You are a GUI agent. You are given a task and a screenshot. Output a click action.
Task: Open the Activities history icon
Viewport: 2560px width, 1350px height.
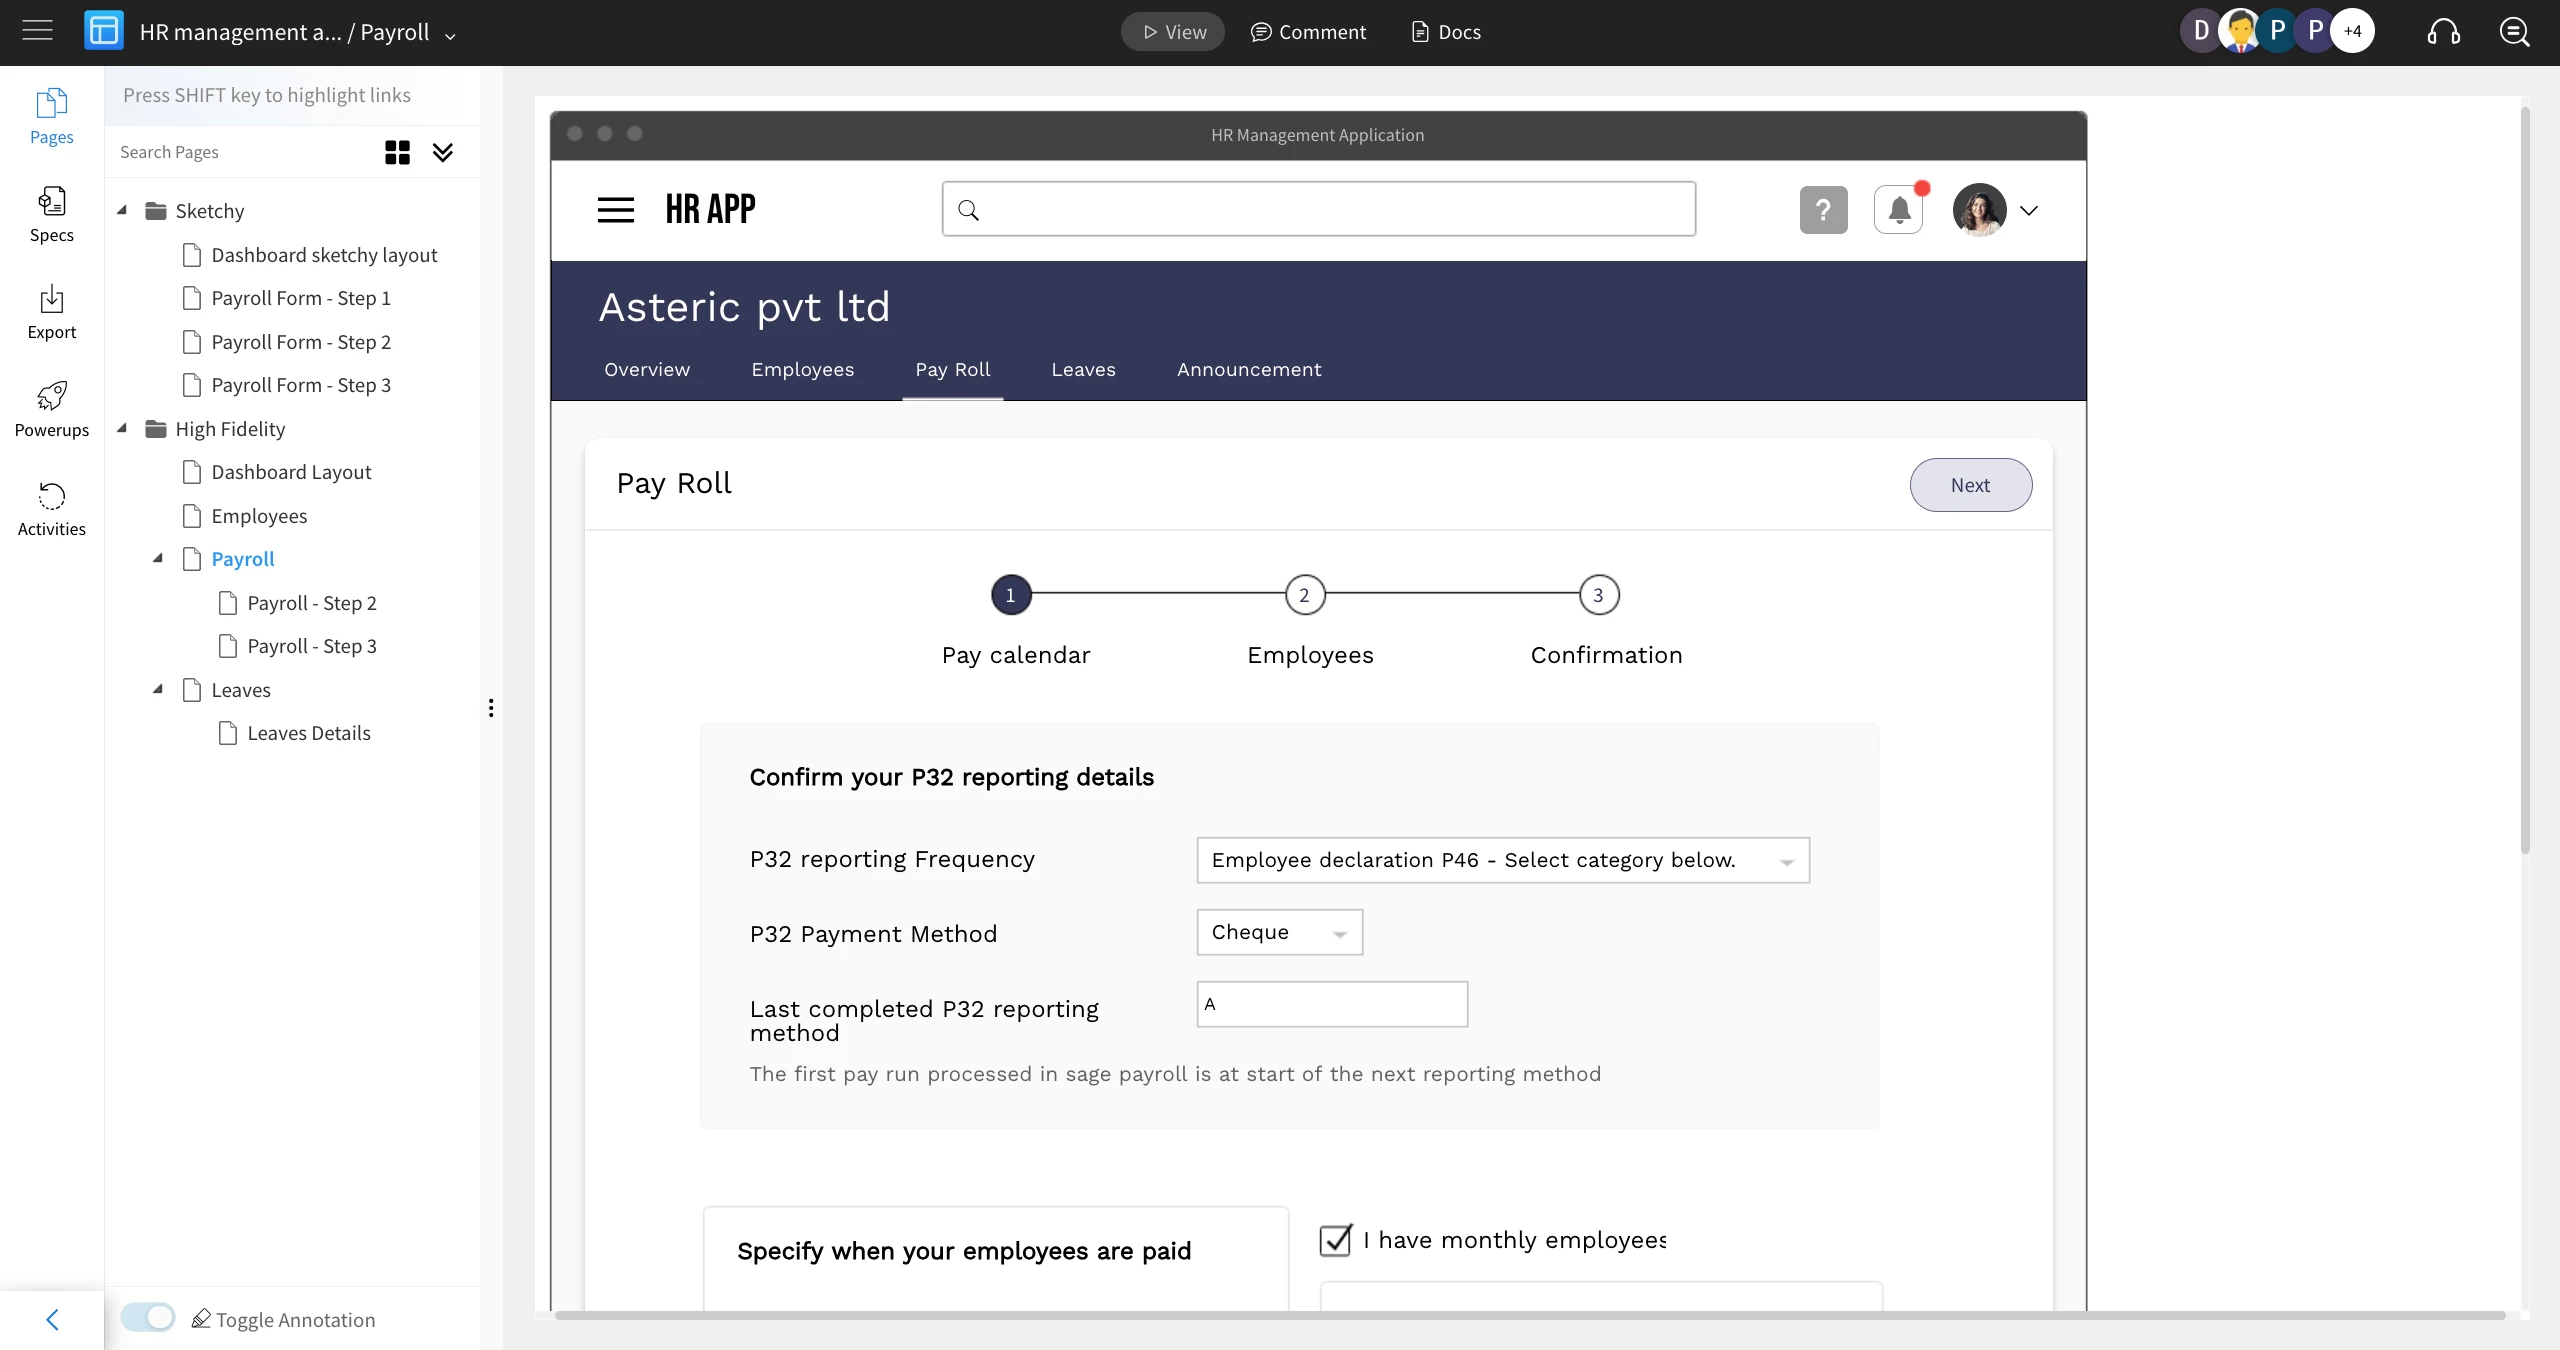51,507
